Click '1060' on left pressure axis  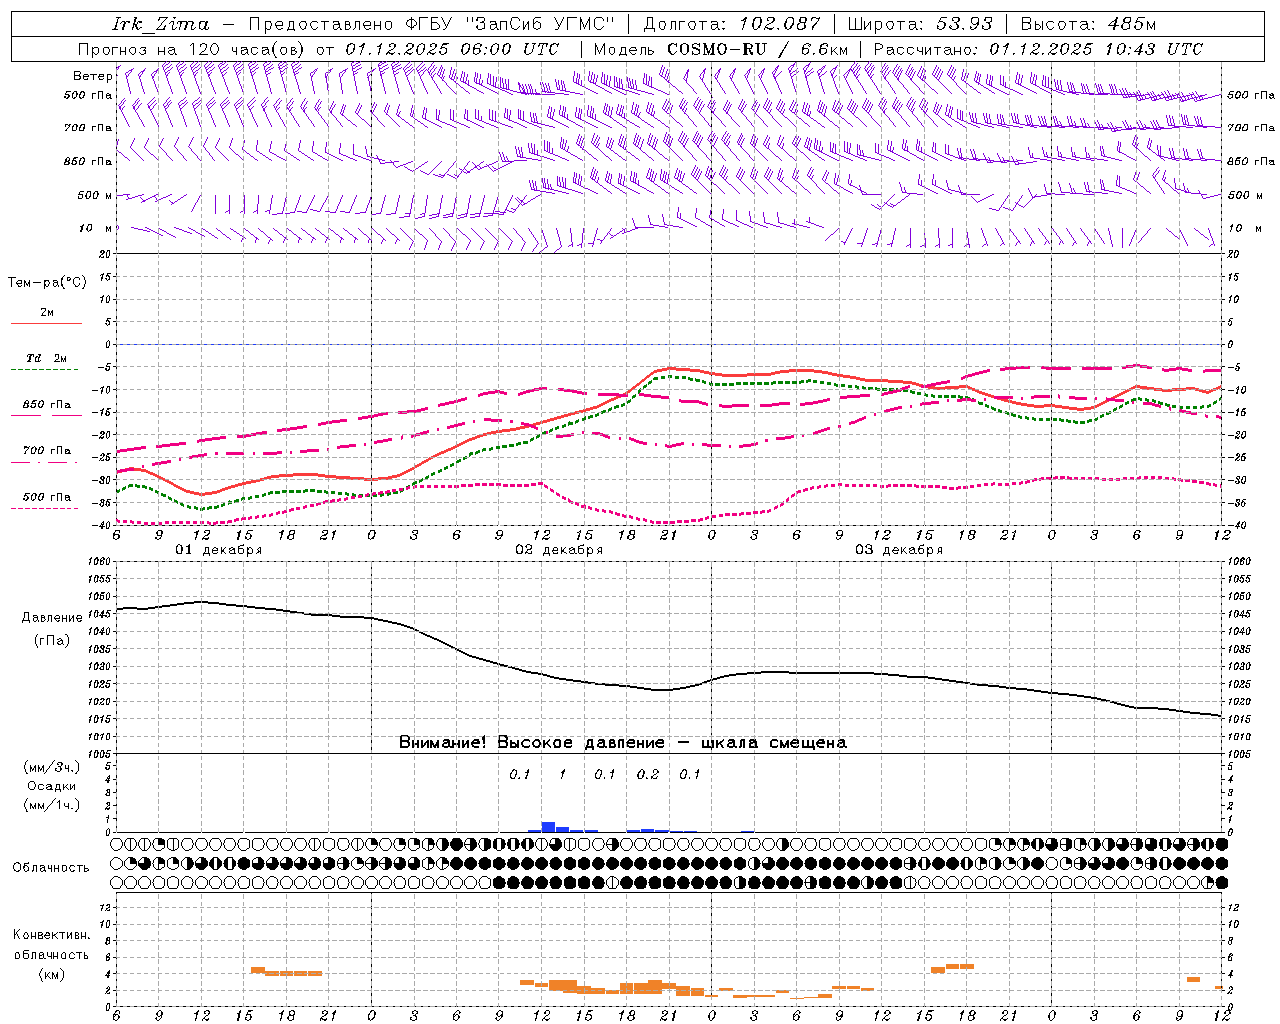click(100, 562)
